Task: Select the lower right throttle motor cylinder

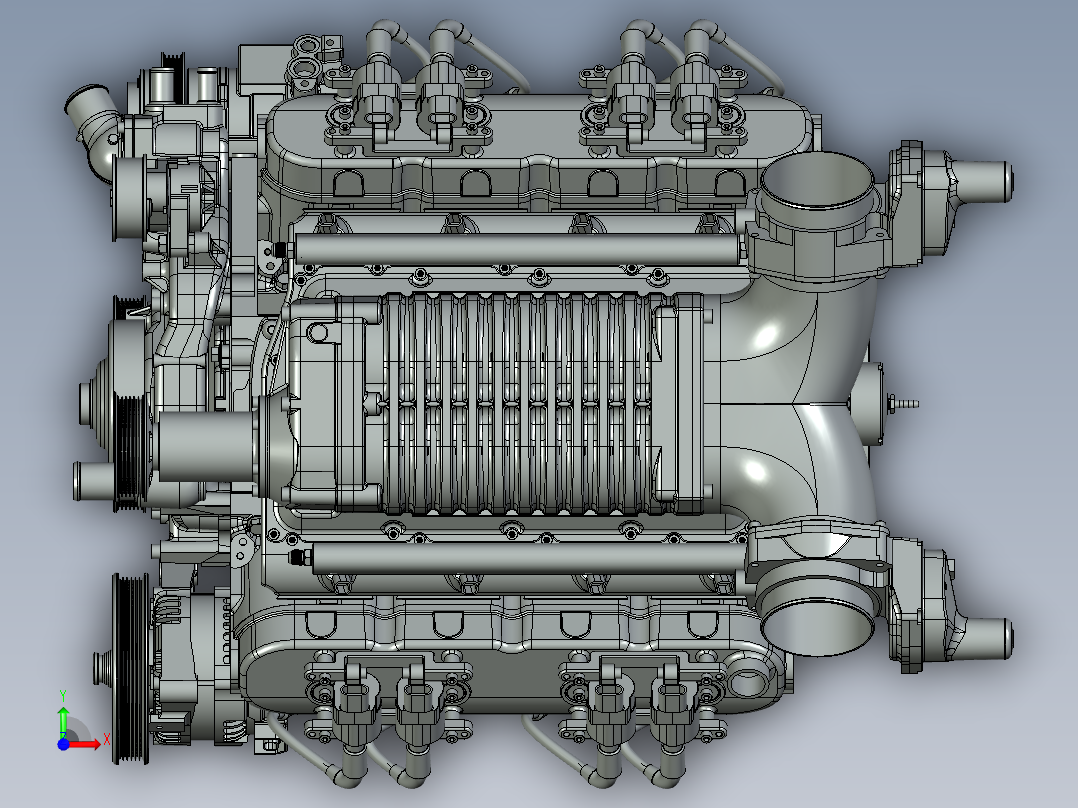Action: pos(983,638)
